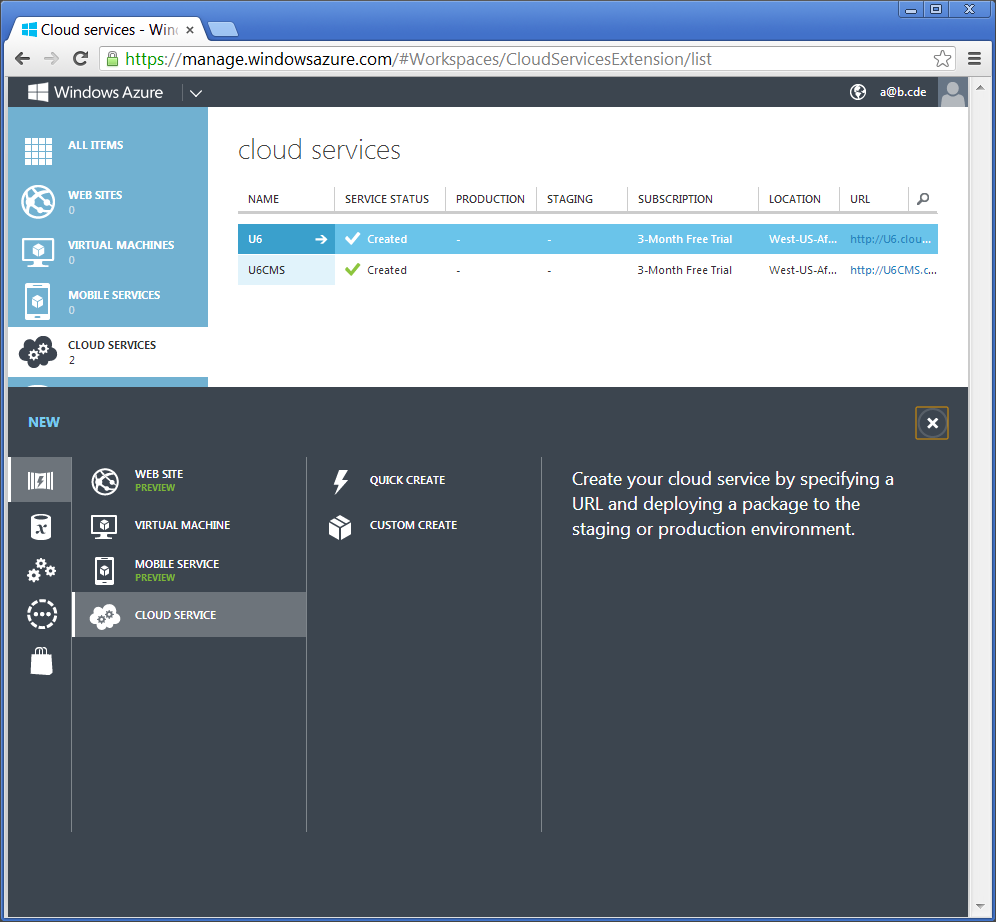Screen dimensions: 996x922
Task: Choose Quick Create option
Action: tap(407, 480)
